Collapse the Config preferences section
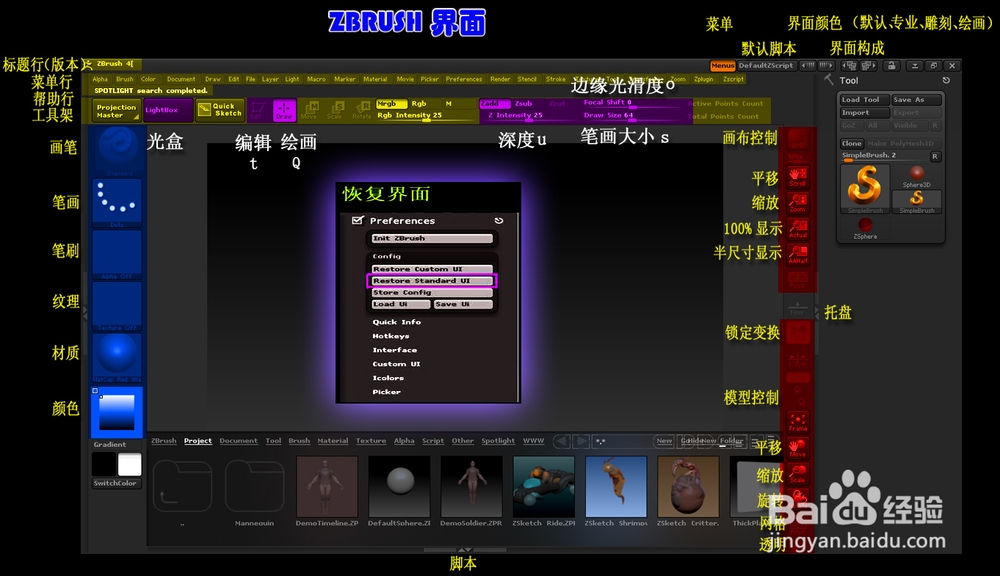 pyautogui.click(x=386, y=256)
